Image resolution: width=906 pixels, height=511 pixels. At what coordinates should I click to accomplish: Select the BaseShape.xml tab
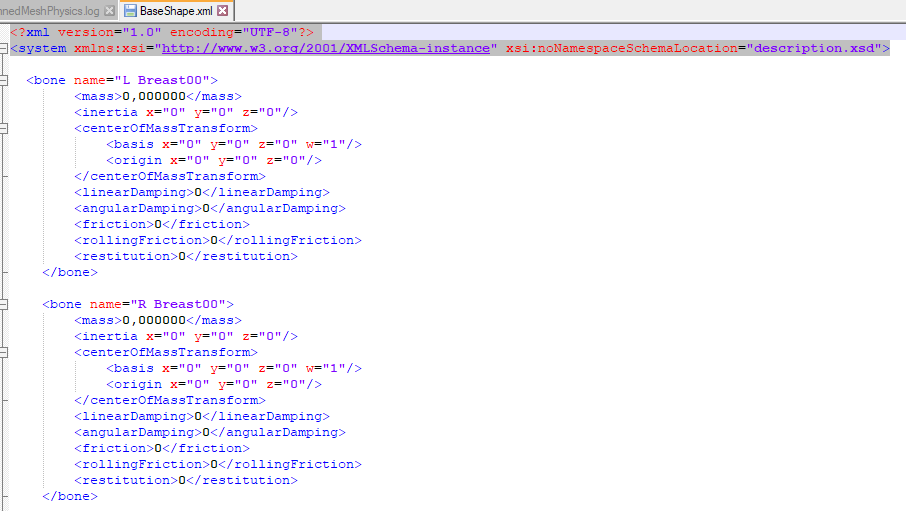(176, 10)
